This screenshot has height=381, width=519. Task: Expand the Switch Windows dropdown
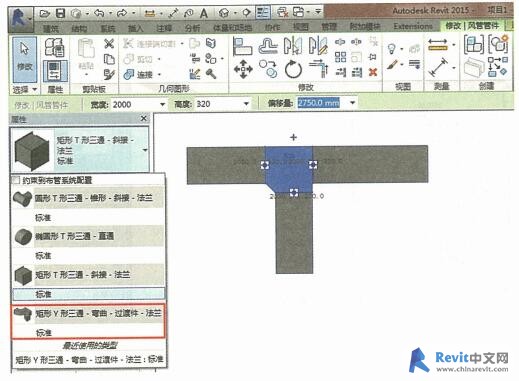point(309,13)
